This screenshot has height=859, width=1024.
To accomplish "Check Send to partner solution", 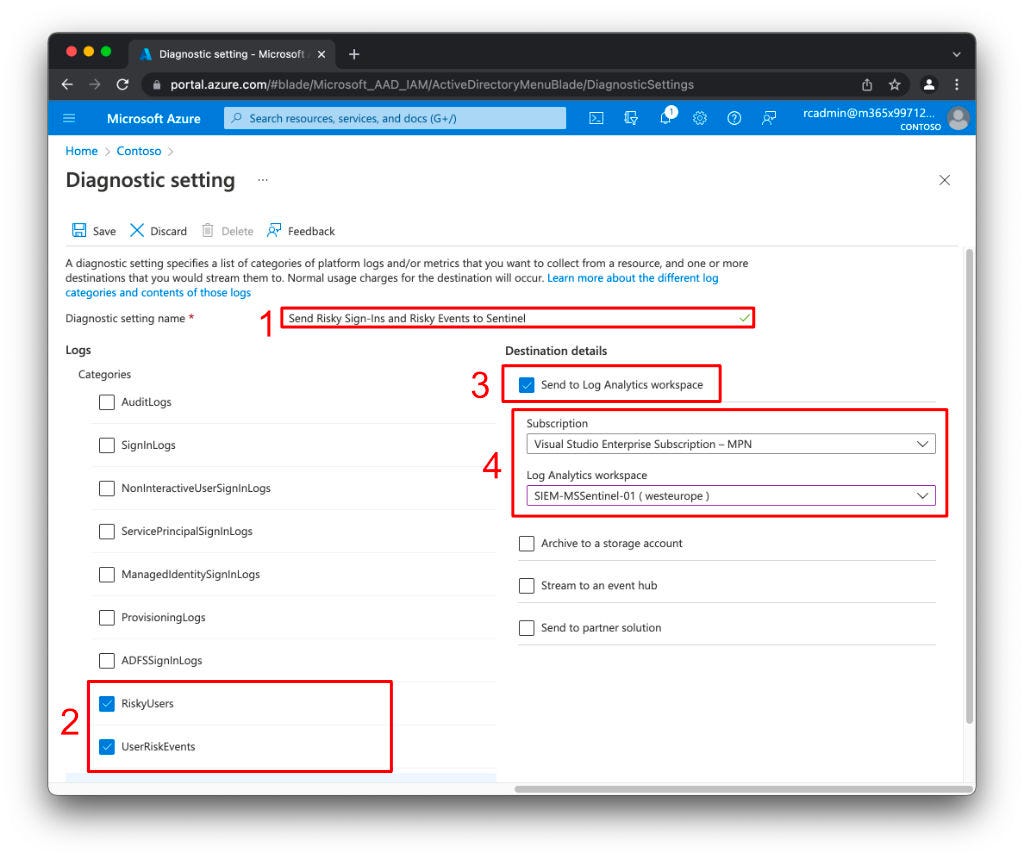I will (526, 628).
